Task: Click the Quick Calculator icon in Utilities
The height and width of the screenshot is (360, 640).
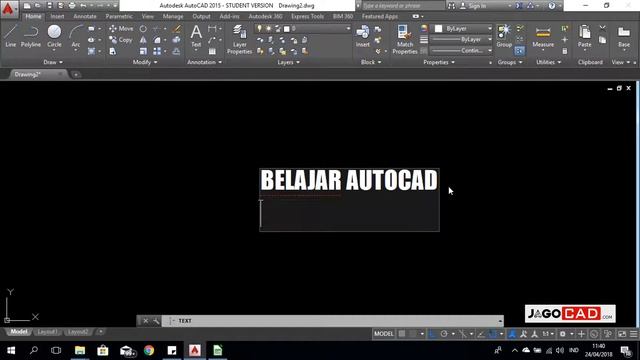Action: click(x=565, y=51)
